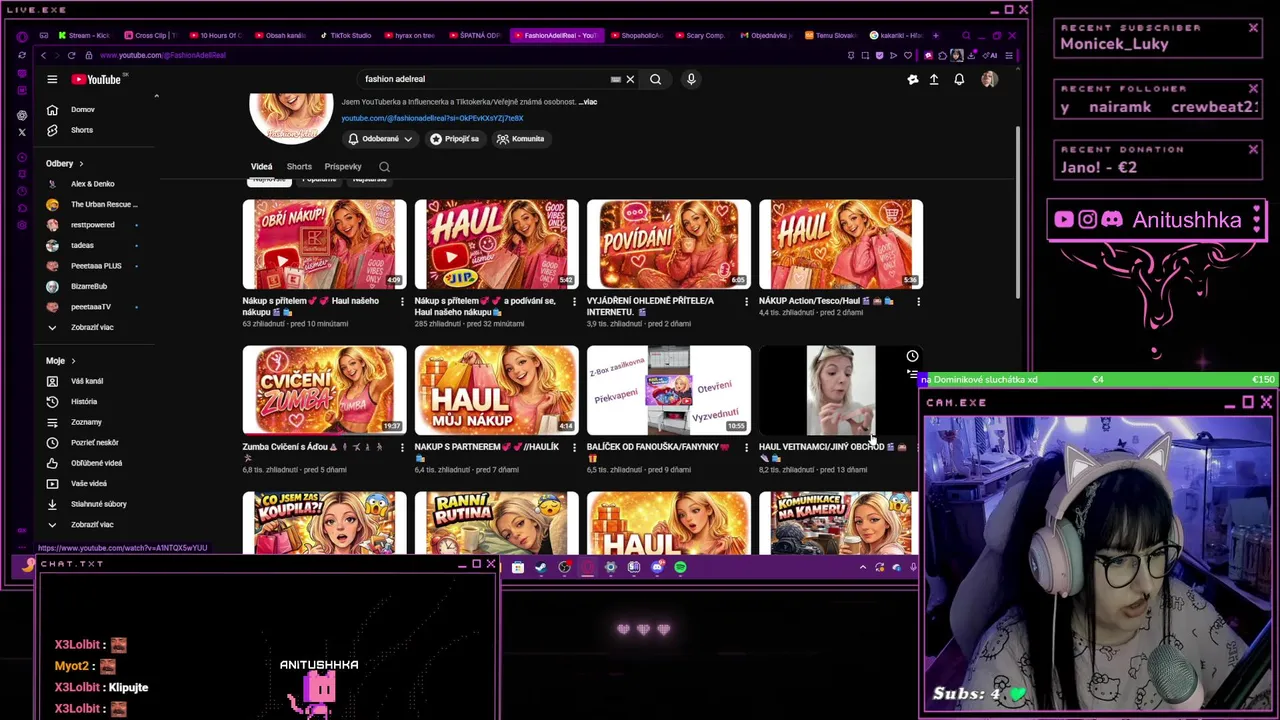This screenshot has width=1280, height=720.
Task: Open the Alex & Denko subscription
Action: [92, 184]
